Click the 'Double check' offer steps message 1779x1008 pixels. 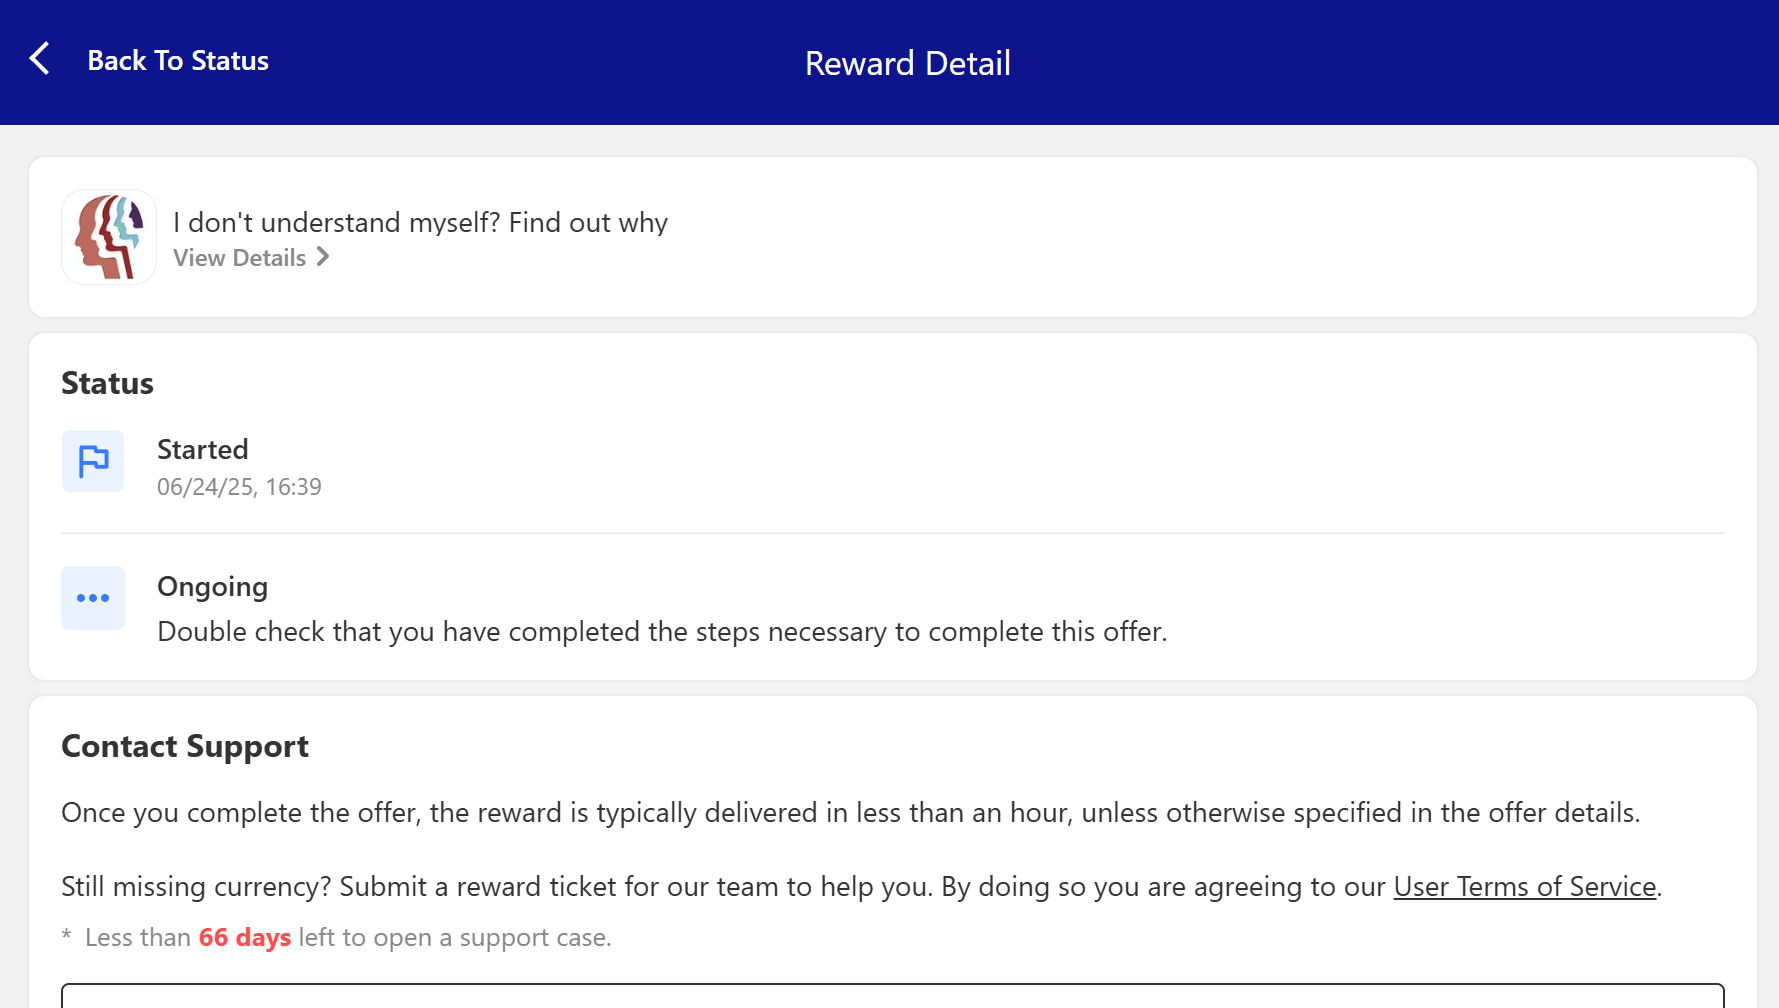[662, 632]
